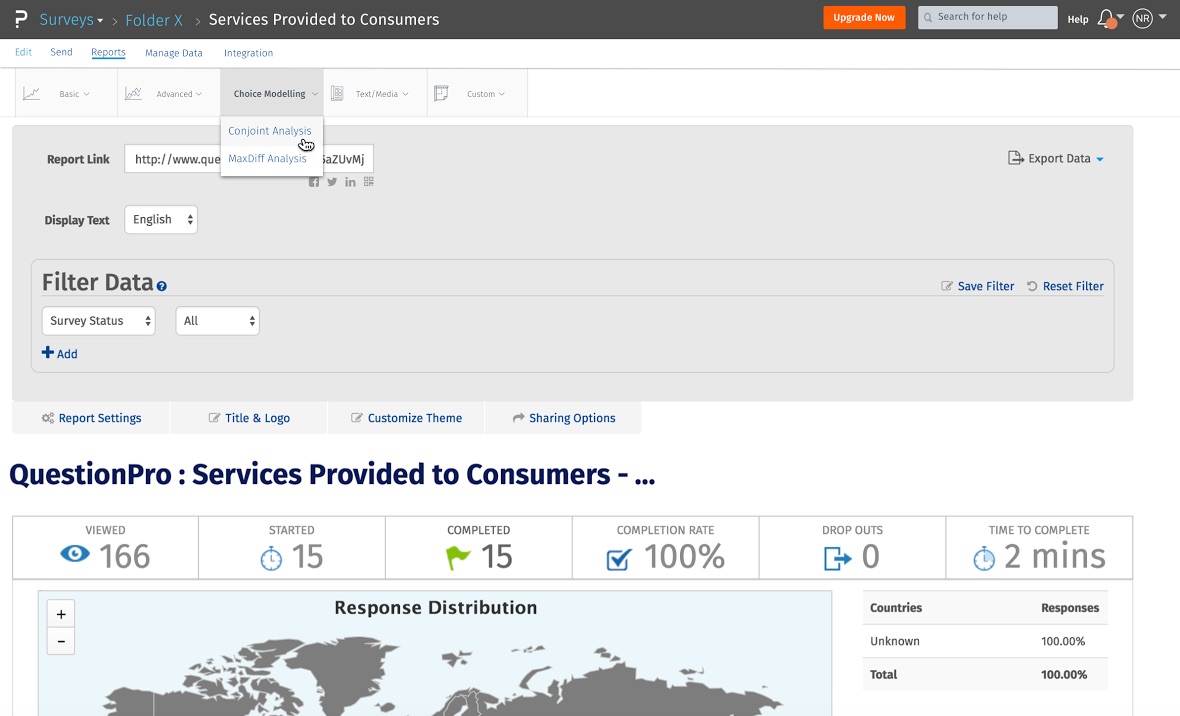The image size is (1180, 716).
Task: Share report link on Twitter
Action: 332,181
